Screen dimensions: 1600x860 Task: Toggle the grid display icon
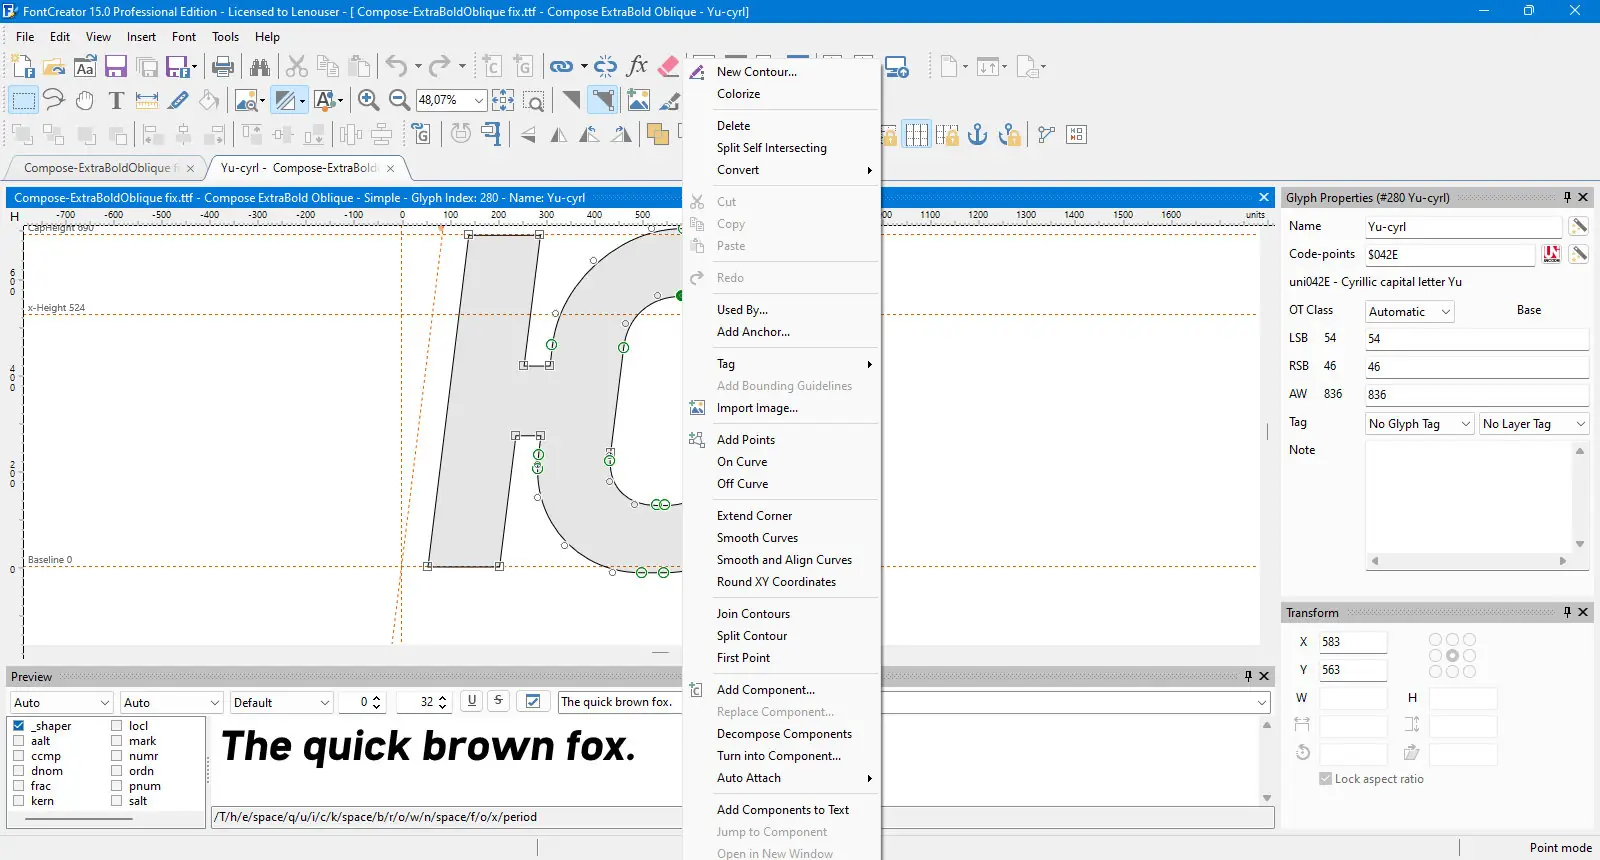point(917,134)
